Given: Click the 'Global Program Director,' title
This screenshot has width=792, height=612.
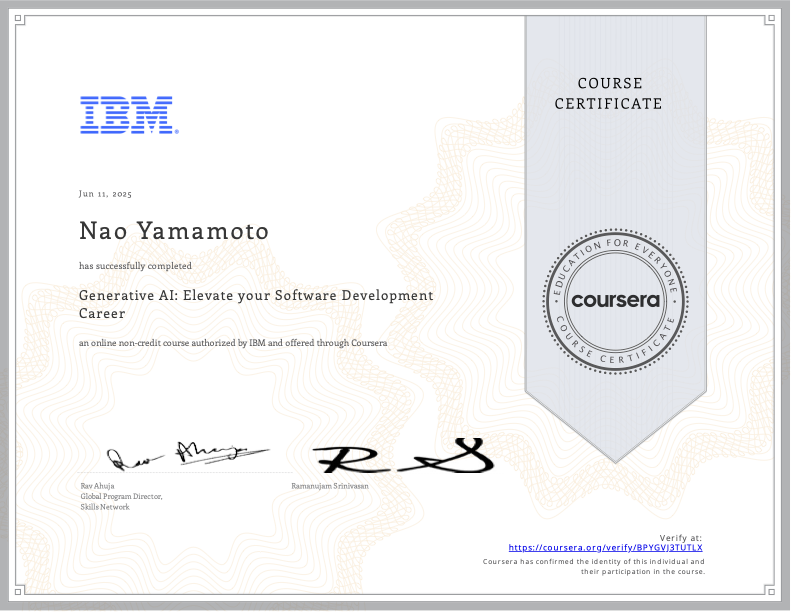Looking at the screenshot, I should pos(121,496).
